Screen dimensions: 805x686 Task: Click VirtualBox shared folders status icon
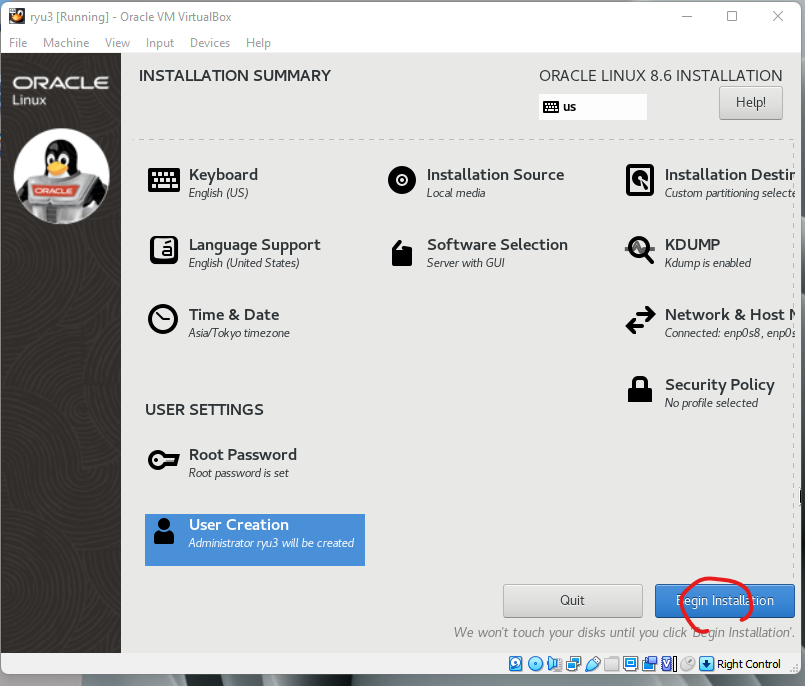[611, 663]
